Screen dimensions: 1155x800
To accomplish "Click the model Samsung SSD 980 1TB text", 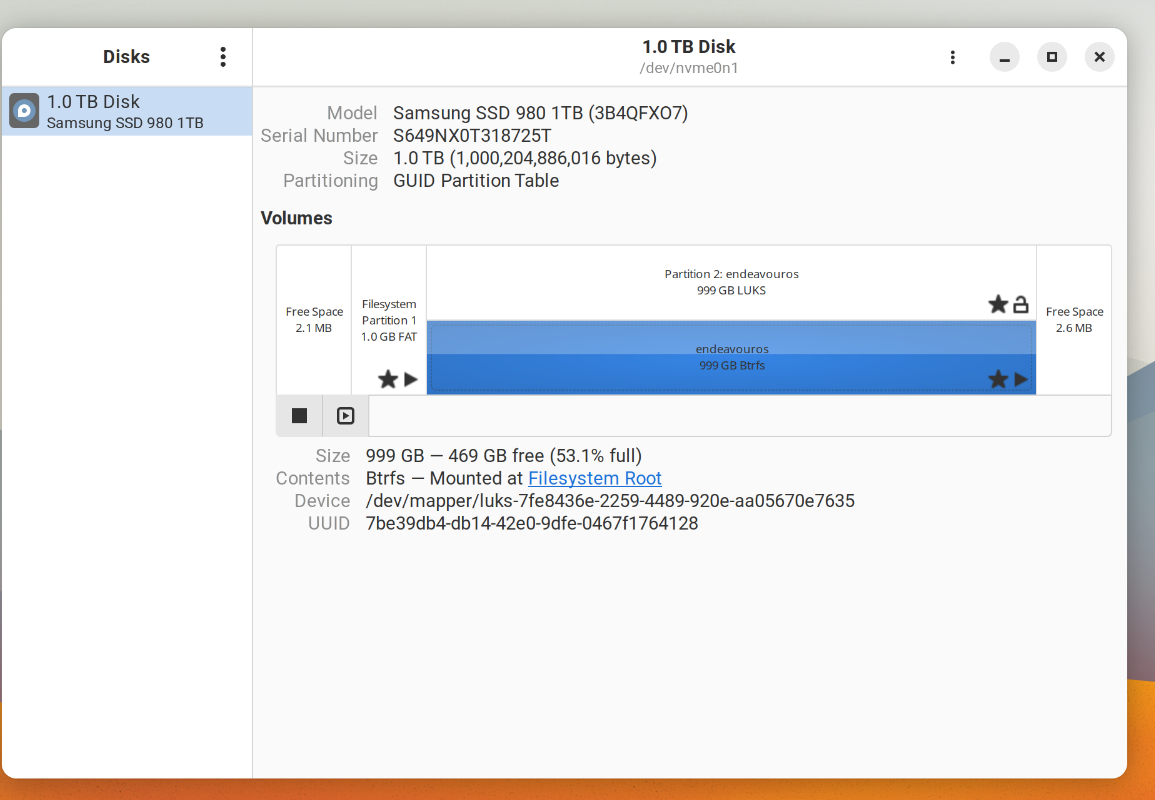I will coord(541,113).
